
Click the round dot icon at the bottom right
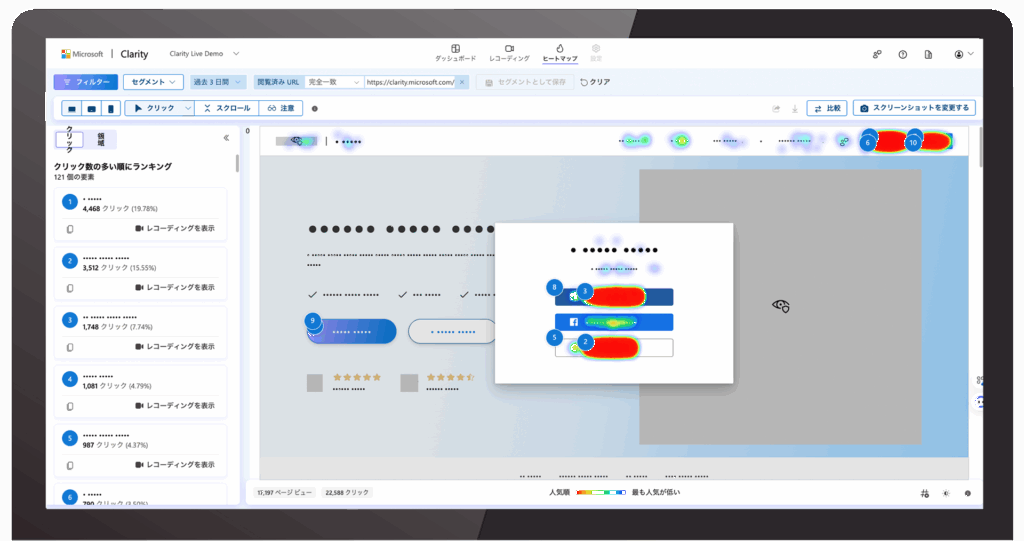[x=968, y=494]
